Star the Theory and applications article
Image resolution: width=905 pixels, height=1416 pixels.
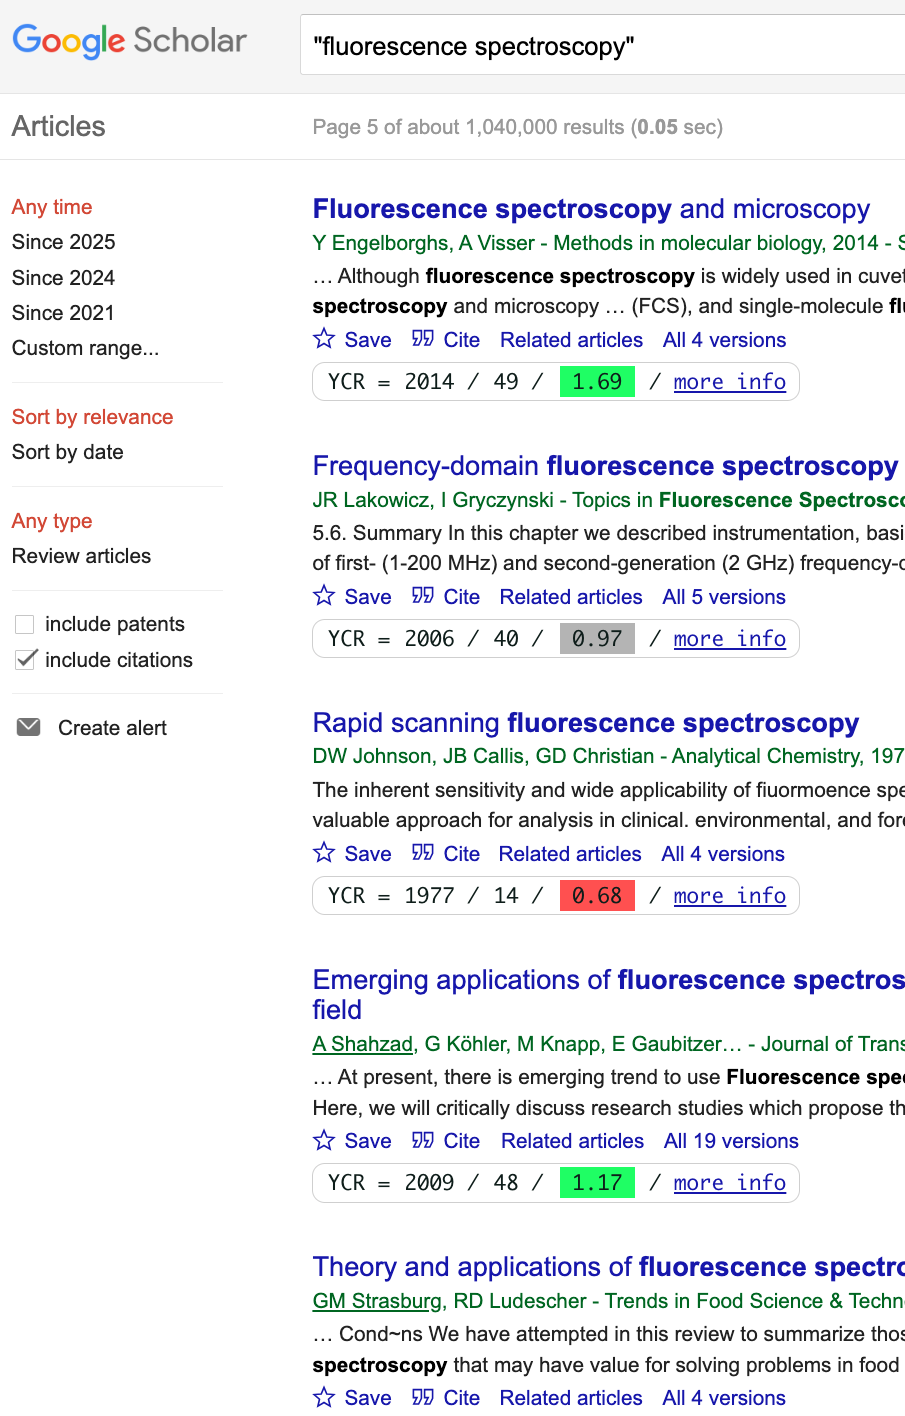click(x=324, y=1397)
